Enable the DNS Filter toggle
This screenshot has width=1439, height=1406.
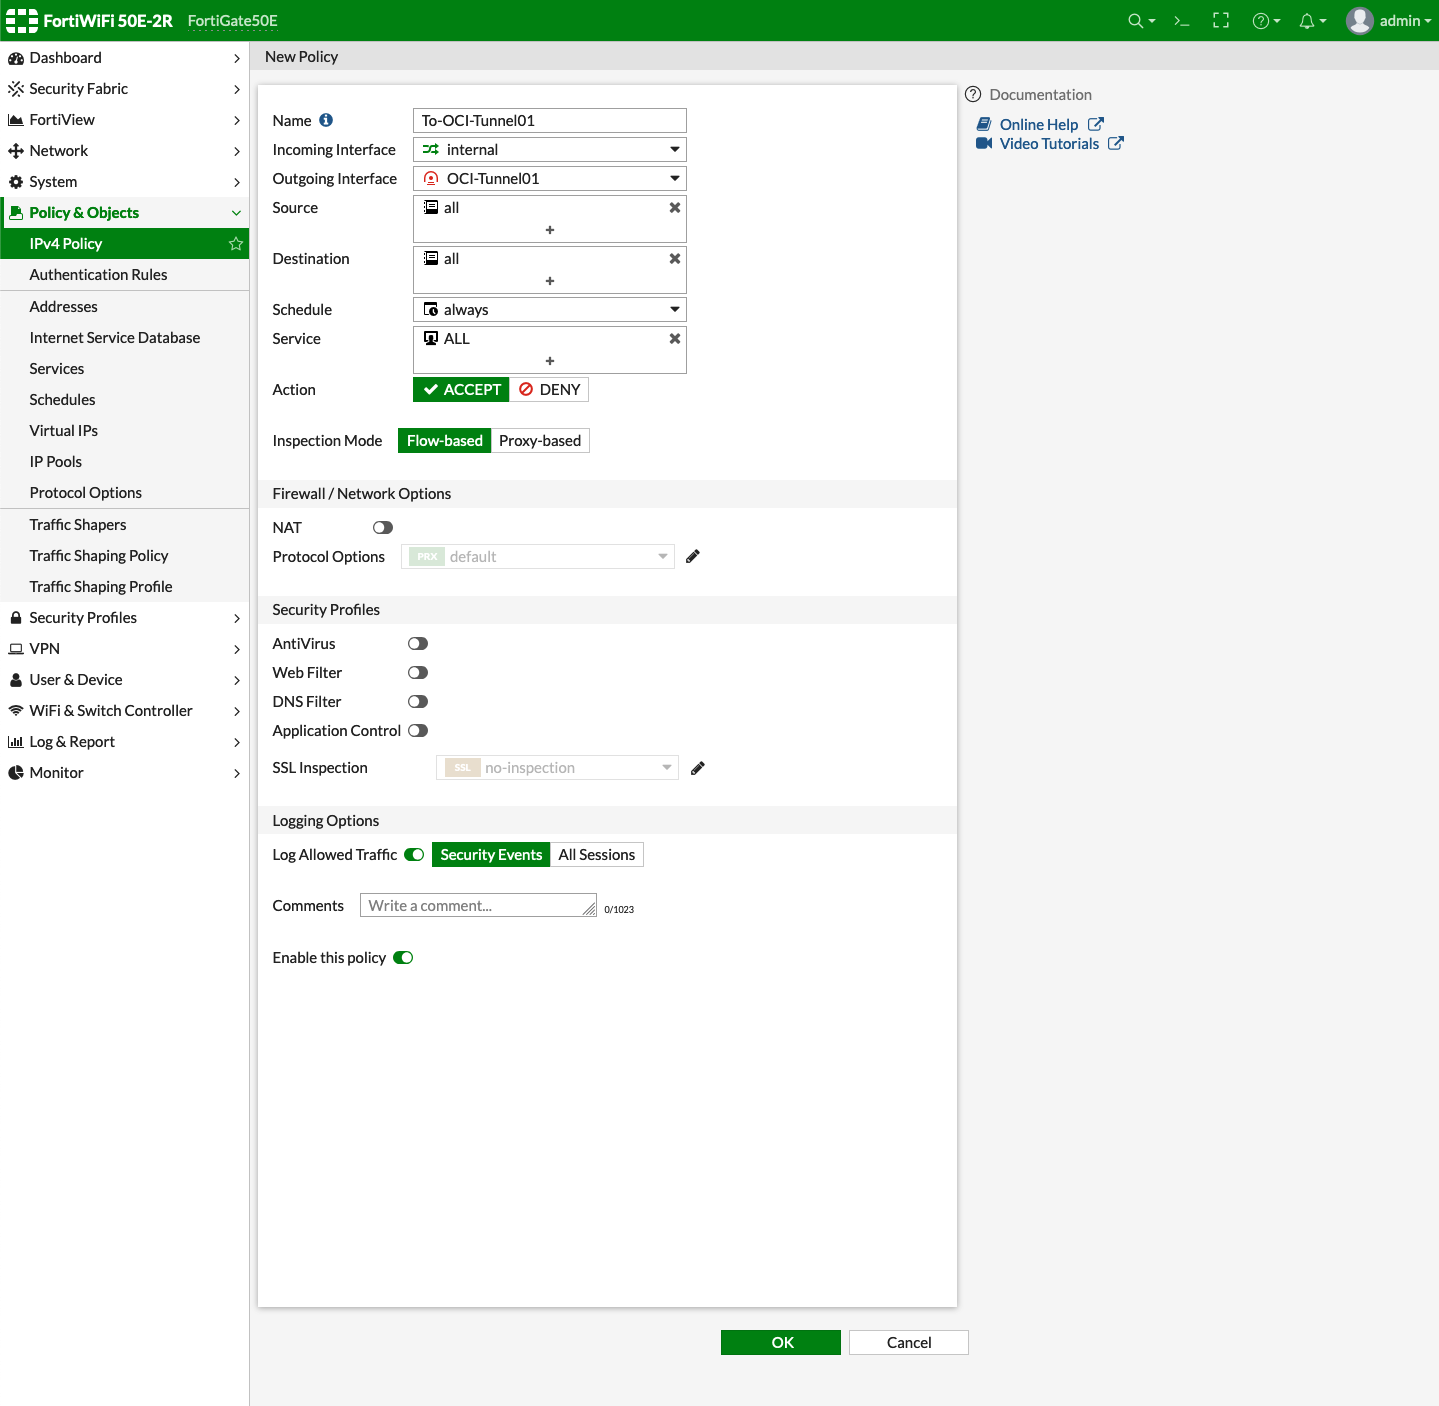(418, 702)
